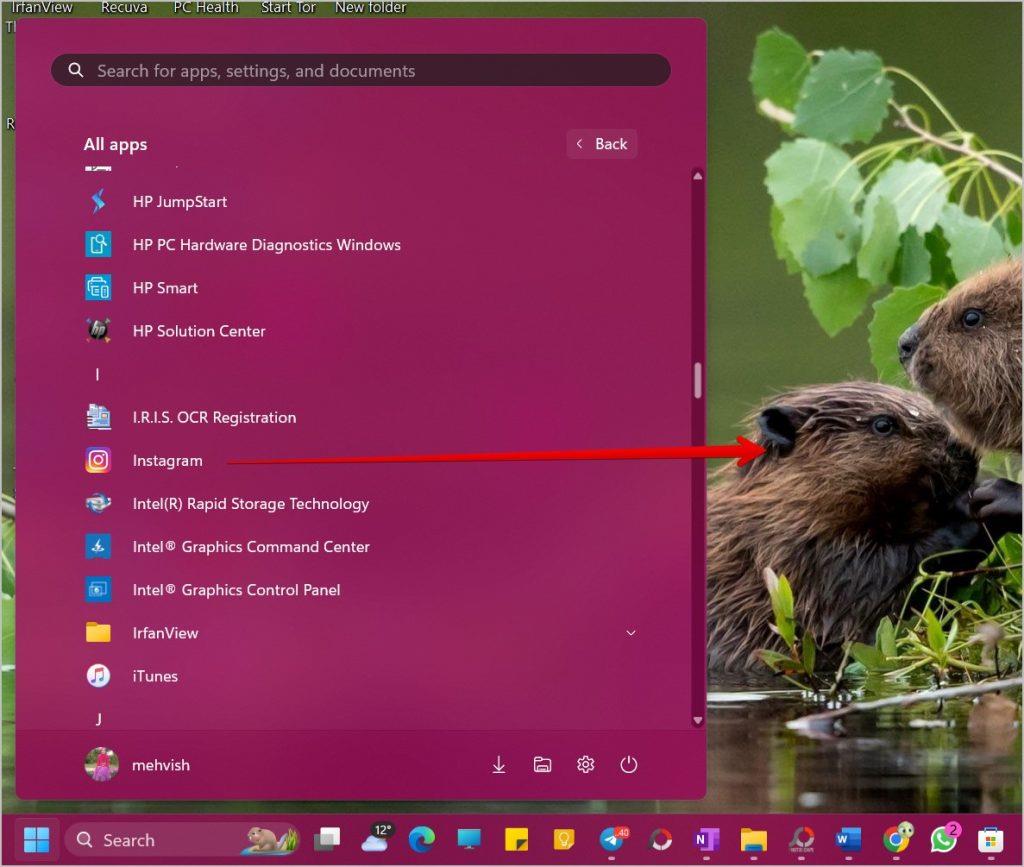Open Task View on the taskbar
1024x867 pixels.
point(327,840)
